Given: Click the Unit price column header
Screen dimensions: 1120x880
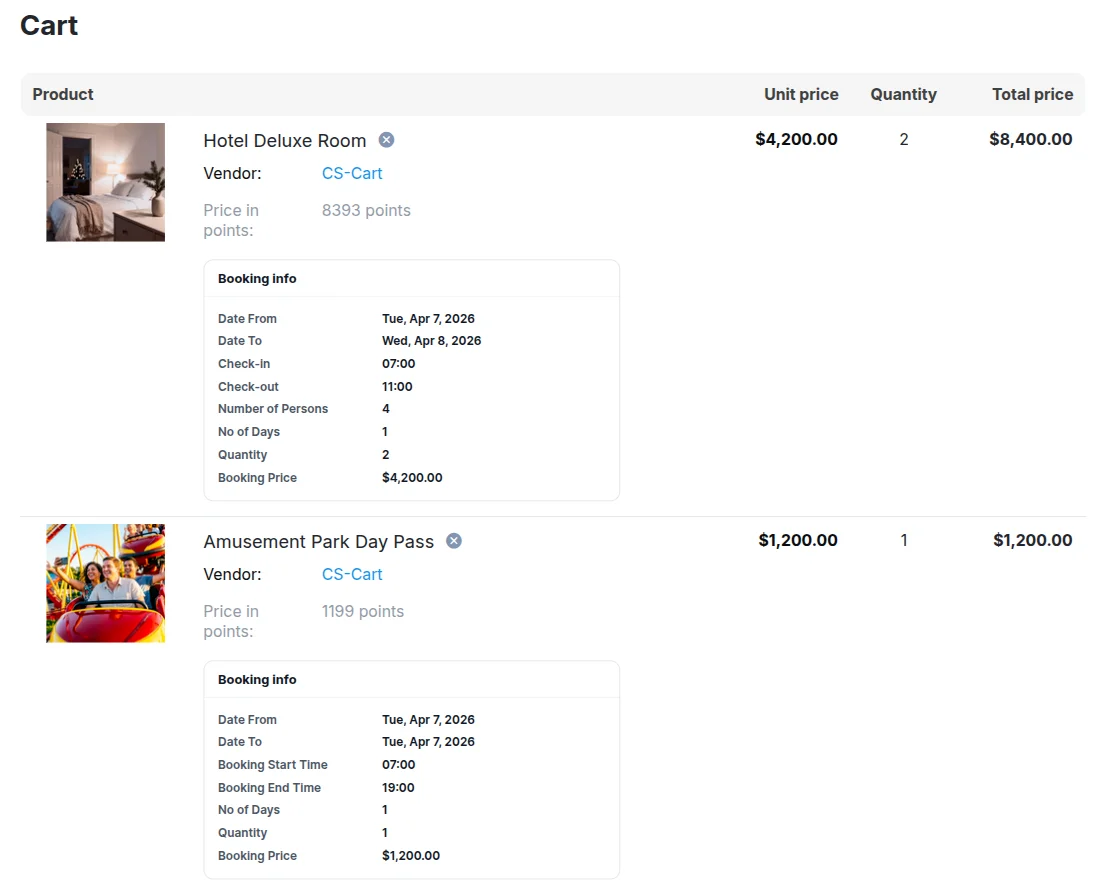Looking at the screenshot, I should 801,94.
